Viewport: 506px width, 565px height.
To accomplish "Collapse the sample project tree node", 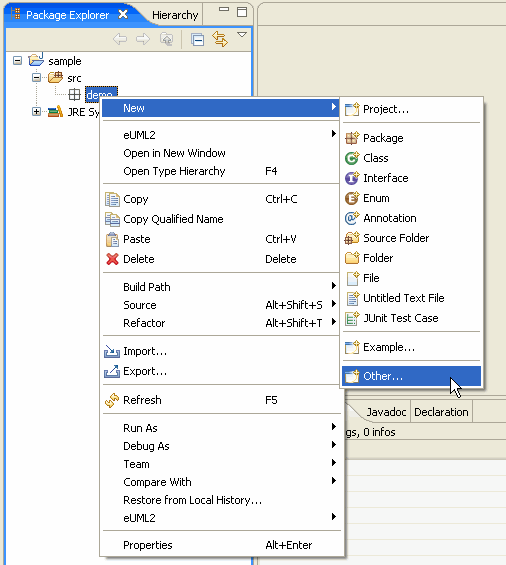I will coord(17,60).
